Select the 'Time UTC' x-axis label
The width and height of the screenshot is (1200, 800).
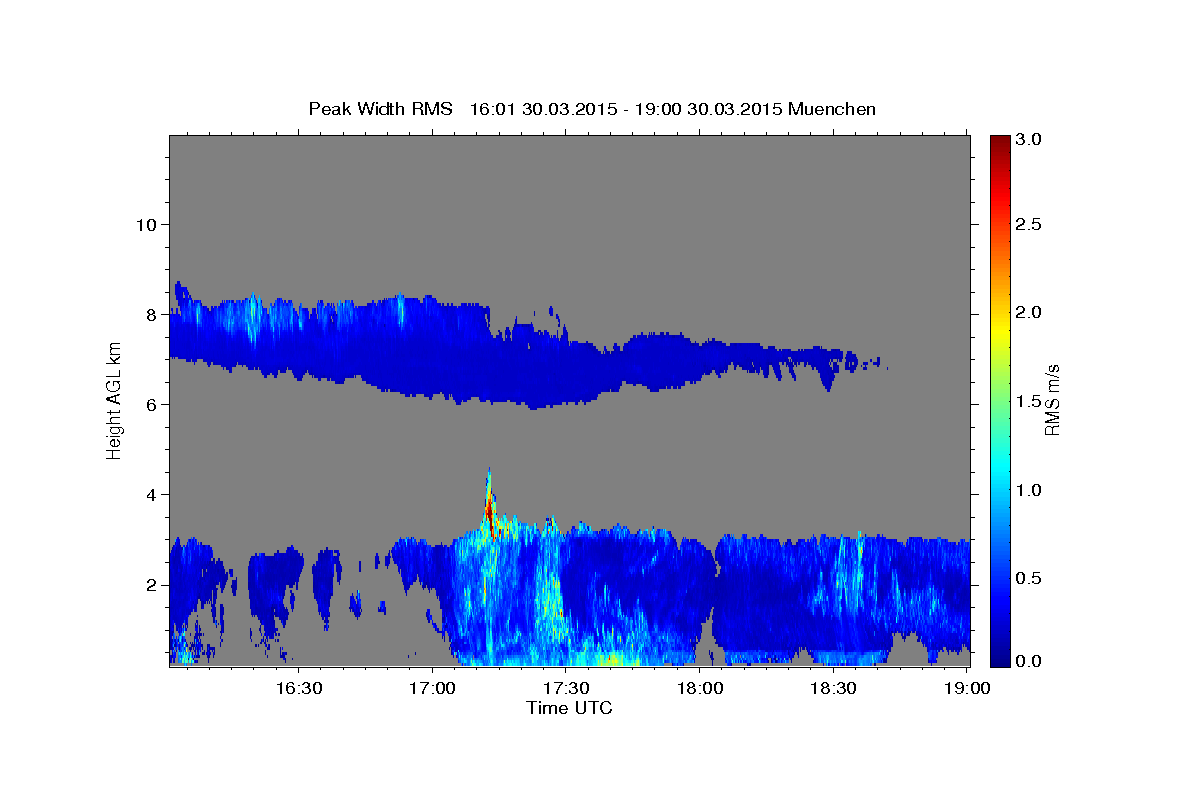click(x=569, y=708)
